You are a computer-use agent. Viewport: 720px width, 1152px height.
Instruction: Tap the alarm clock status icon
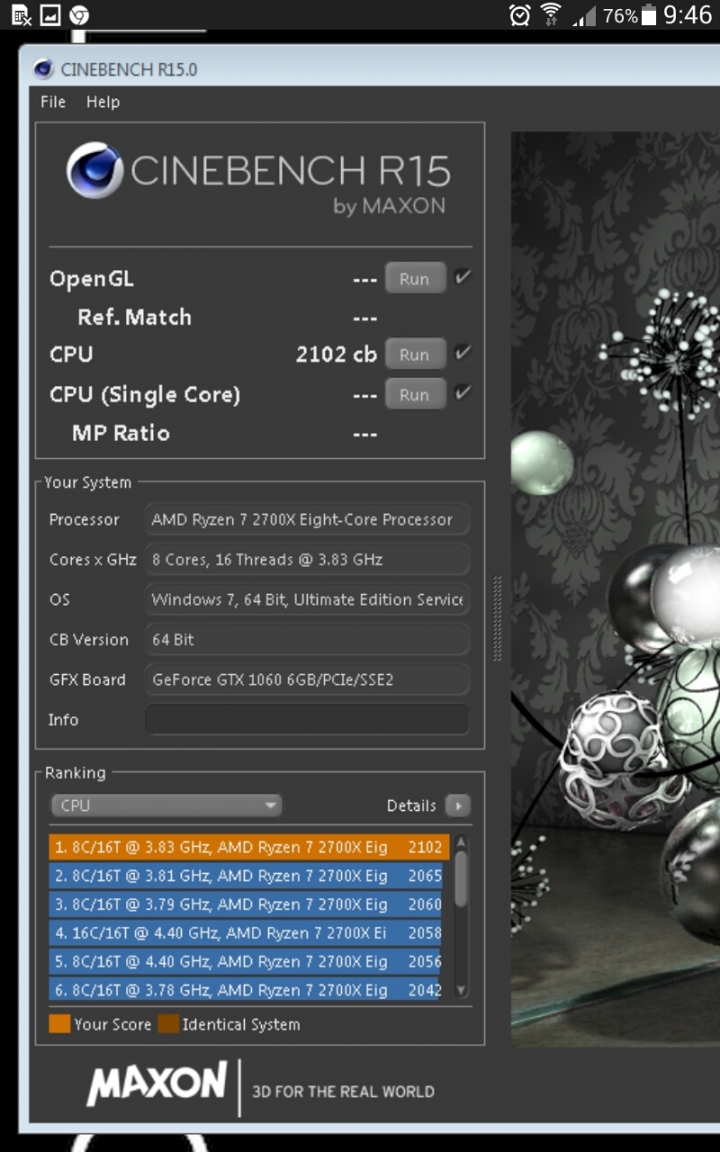[x=519, y=15]
